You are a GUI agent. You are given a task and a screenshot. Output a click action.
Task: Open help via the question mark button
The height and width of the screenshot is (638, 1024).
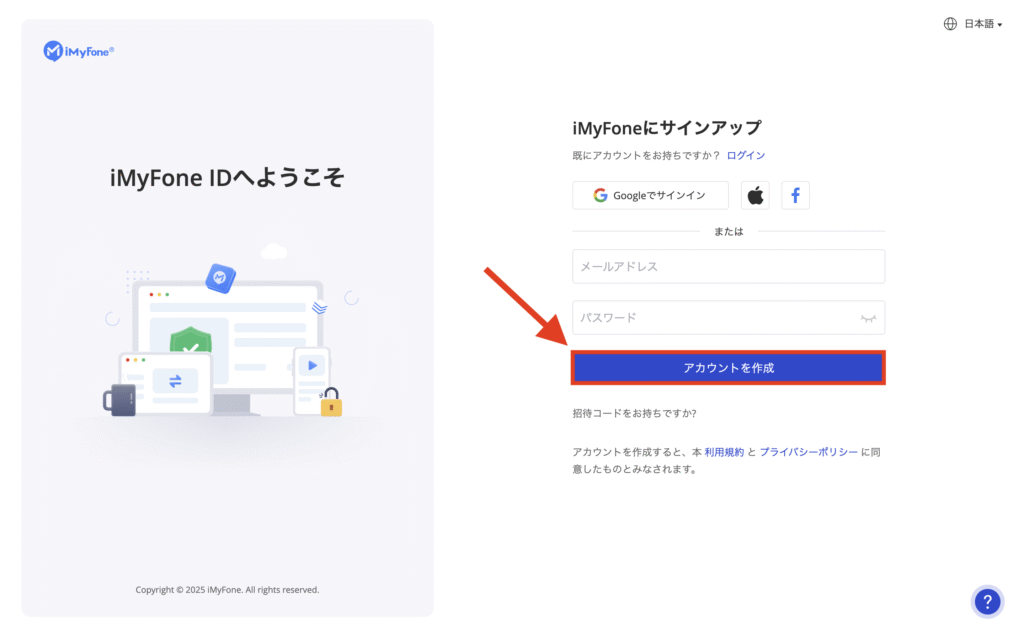coord(987,601)
